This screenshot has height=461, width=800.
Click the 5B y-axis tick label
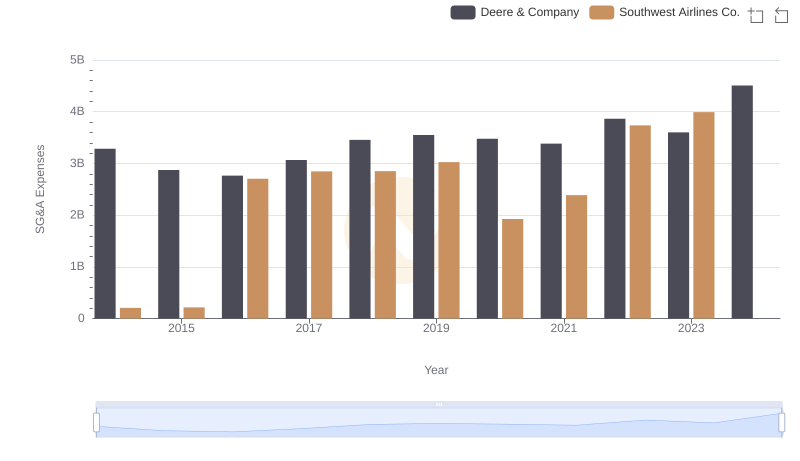pyautogui.click(x=77, y=60)
